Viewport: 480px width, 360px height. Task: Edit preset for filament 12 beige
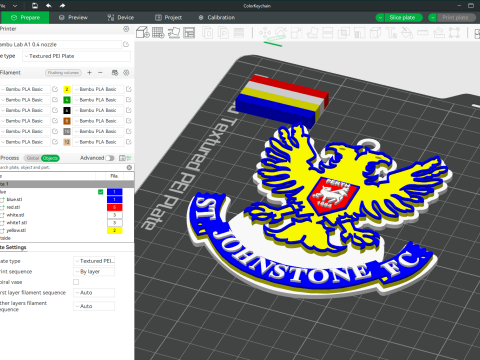(x=129, y=142)
